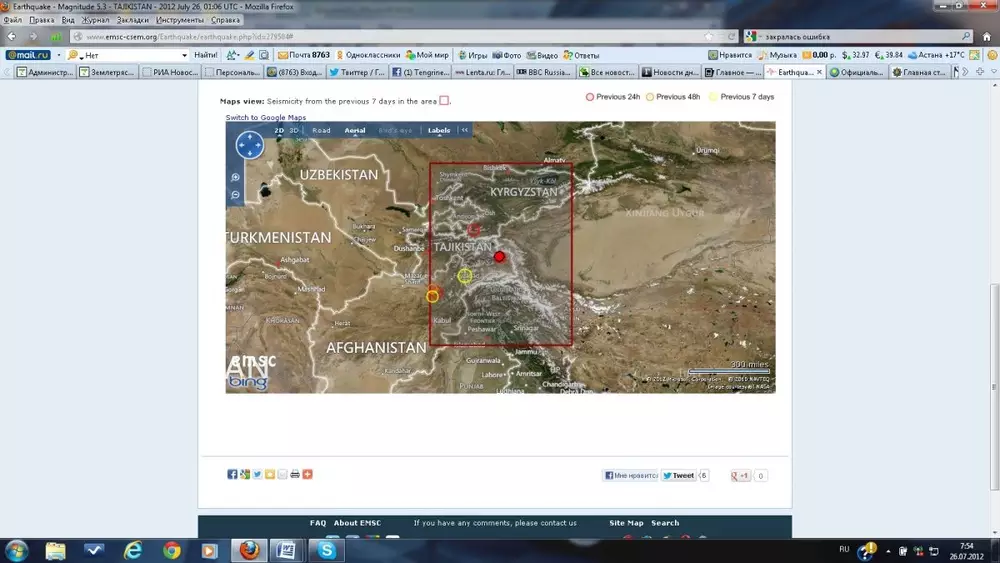Click the Google +1 button

click(x=740, y=476)
